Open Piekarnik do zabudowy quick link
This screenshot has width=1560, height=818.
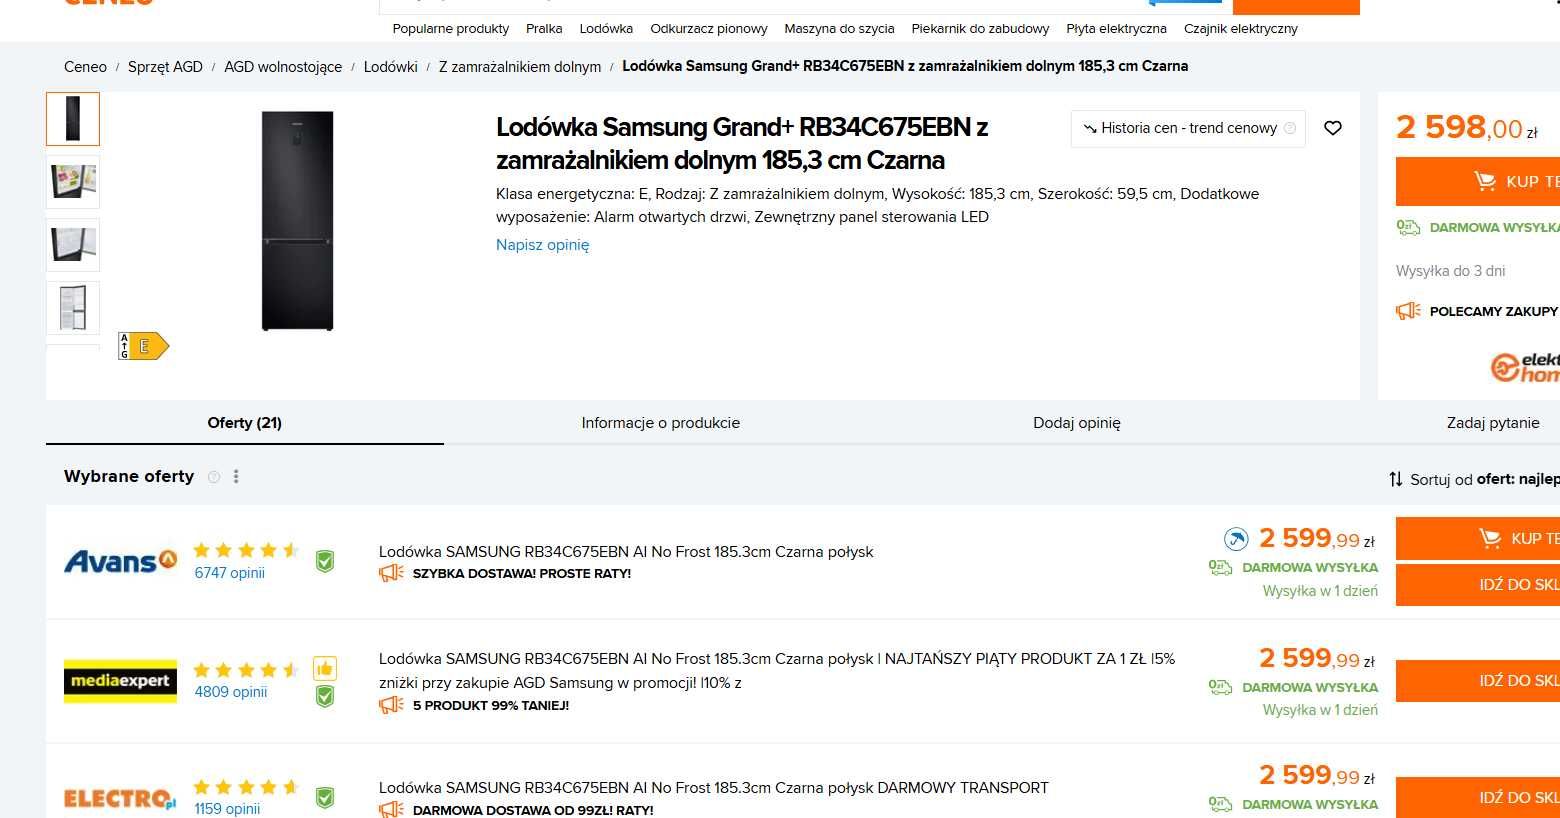[980, 29]
